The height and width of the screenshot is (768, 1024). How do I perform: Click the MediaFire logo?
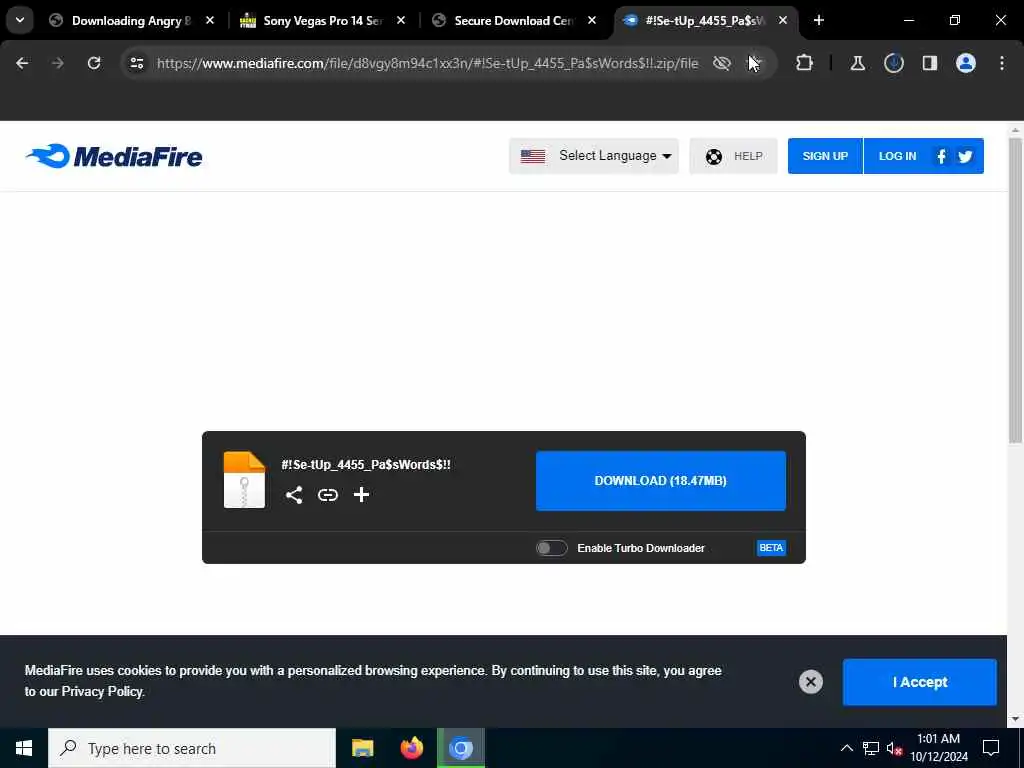pyautogui.click(x=114, y=156)
